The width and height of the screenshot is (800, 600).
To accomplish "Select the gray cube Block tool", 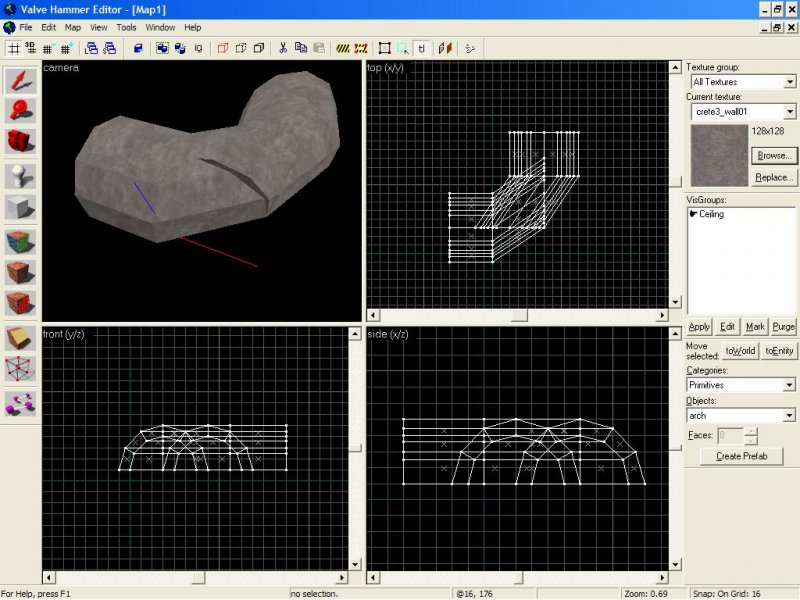I will point(20,207).
